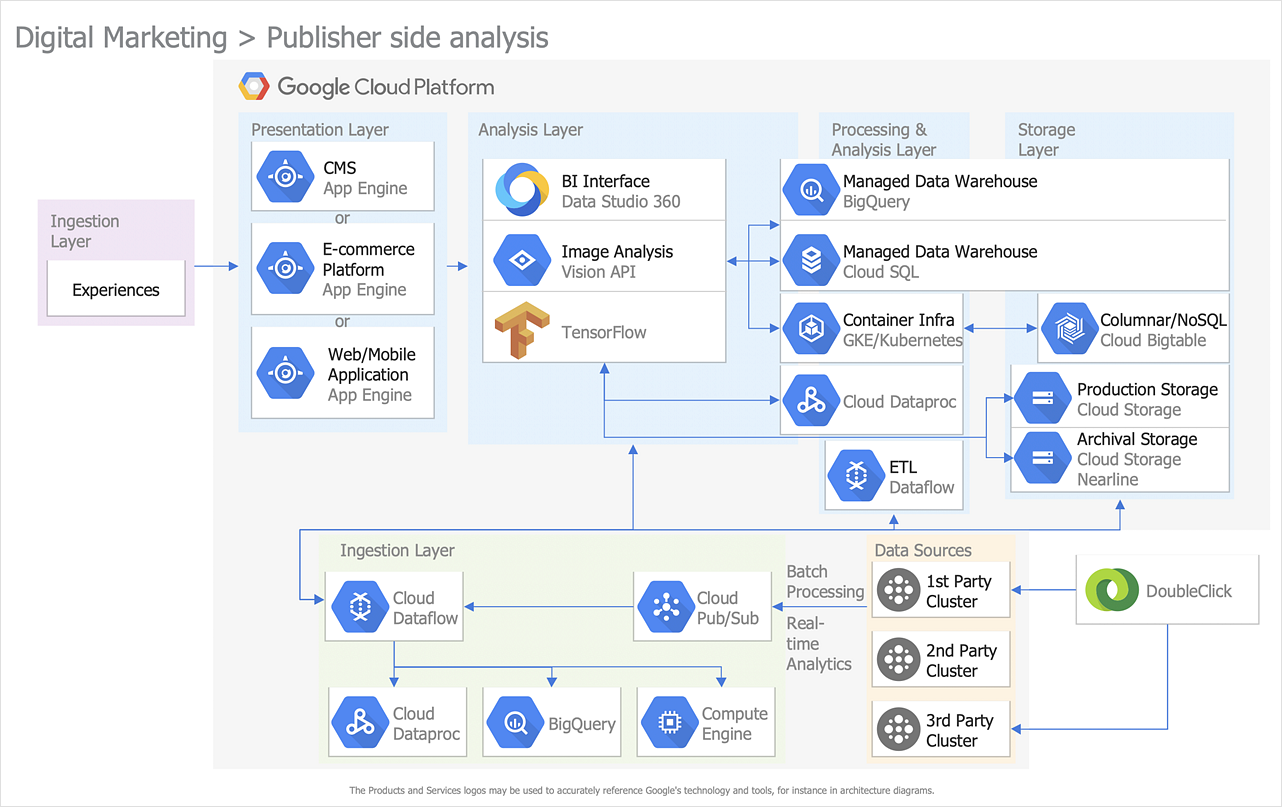Click the 'Vision API' text
The width and height of the screenshot is (1282, 807).
coord(598,272)
